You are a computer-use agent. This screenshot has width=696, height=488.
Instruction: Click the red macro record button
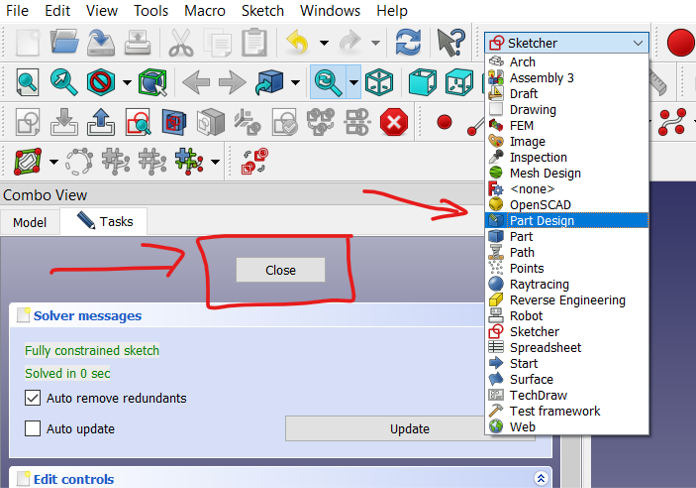(680, 43)
